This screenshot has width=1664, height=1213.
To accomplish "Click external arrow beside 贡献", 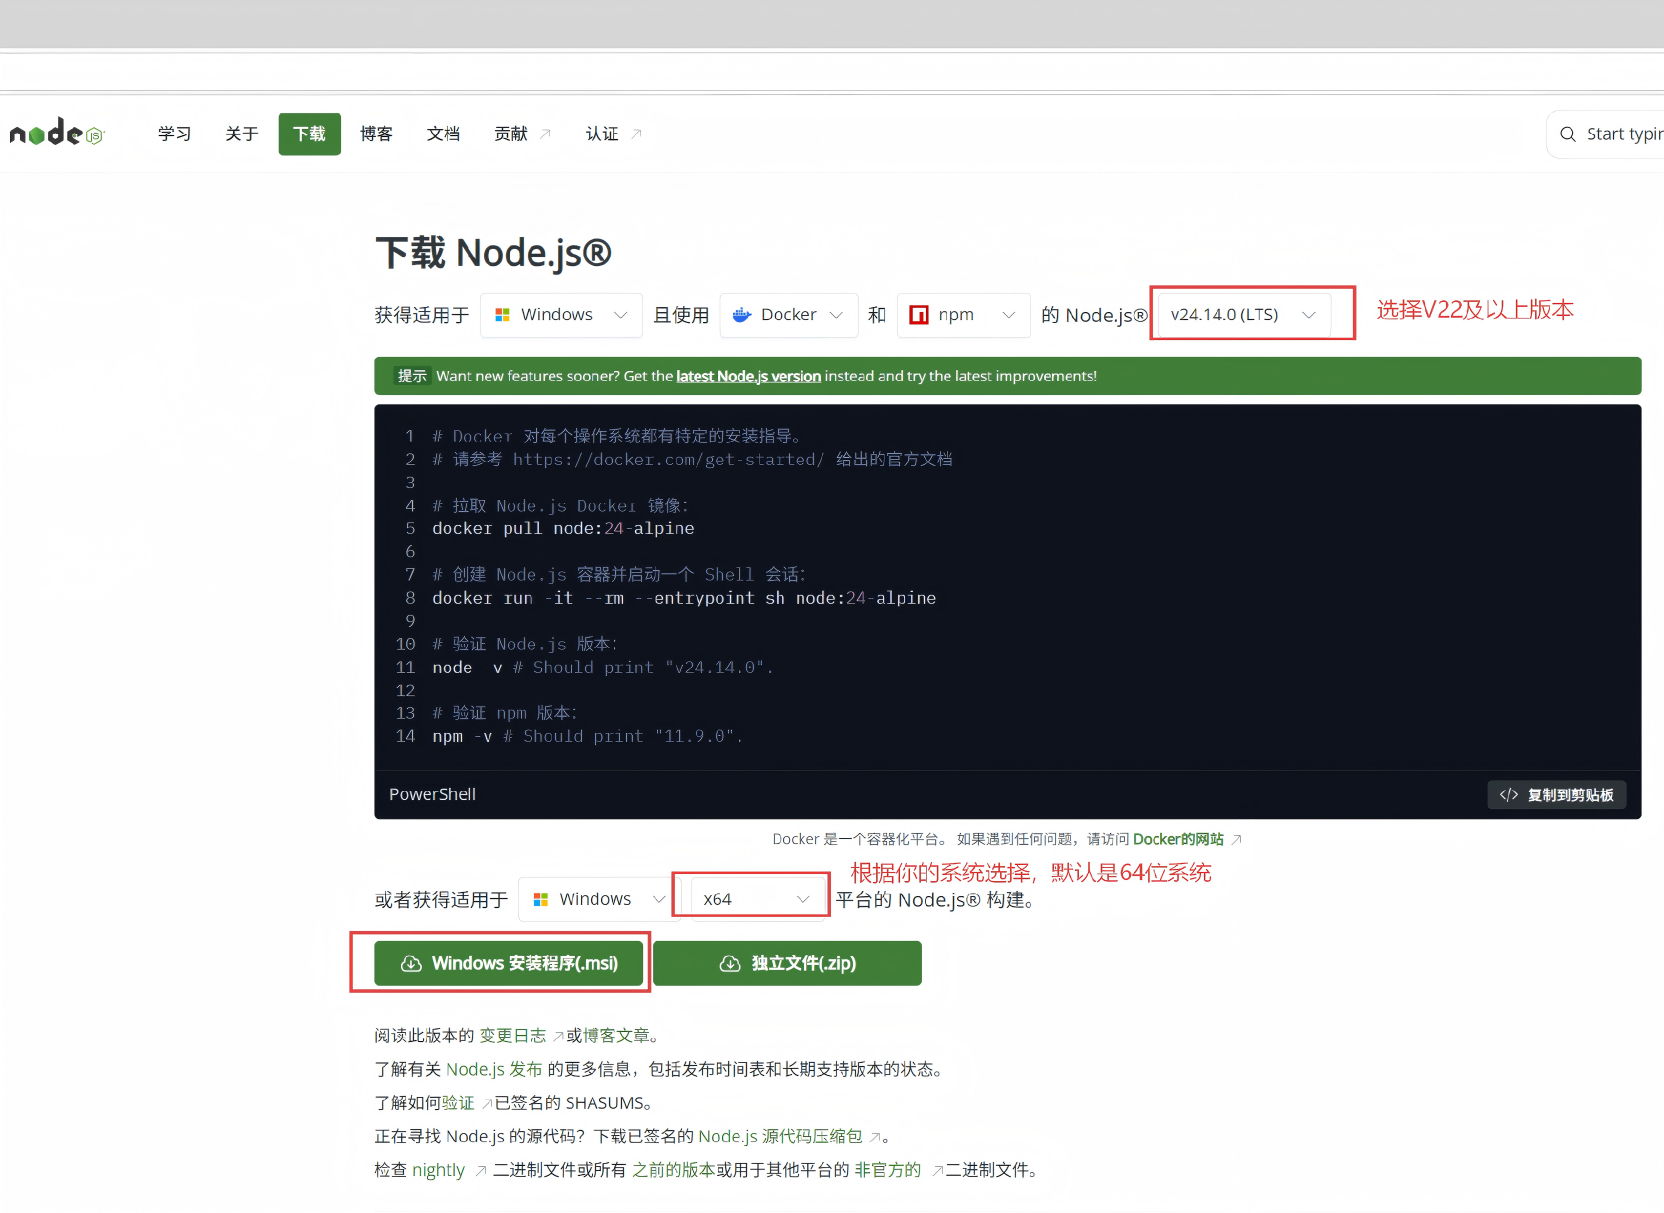I will pyautogui.click(x=545, y=134).
